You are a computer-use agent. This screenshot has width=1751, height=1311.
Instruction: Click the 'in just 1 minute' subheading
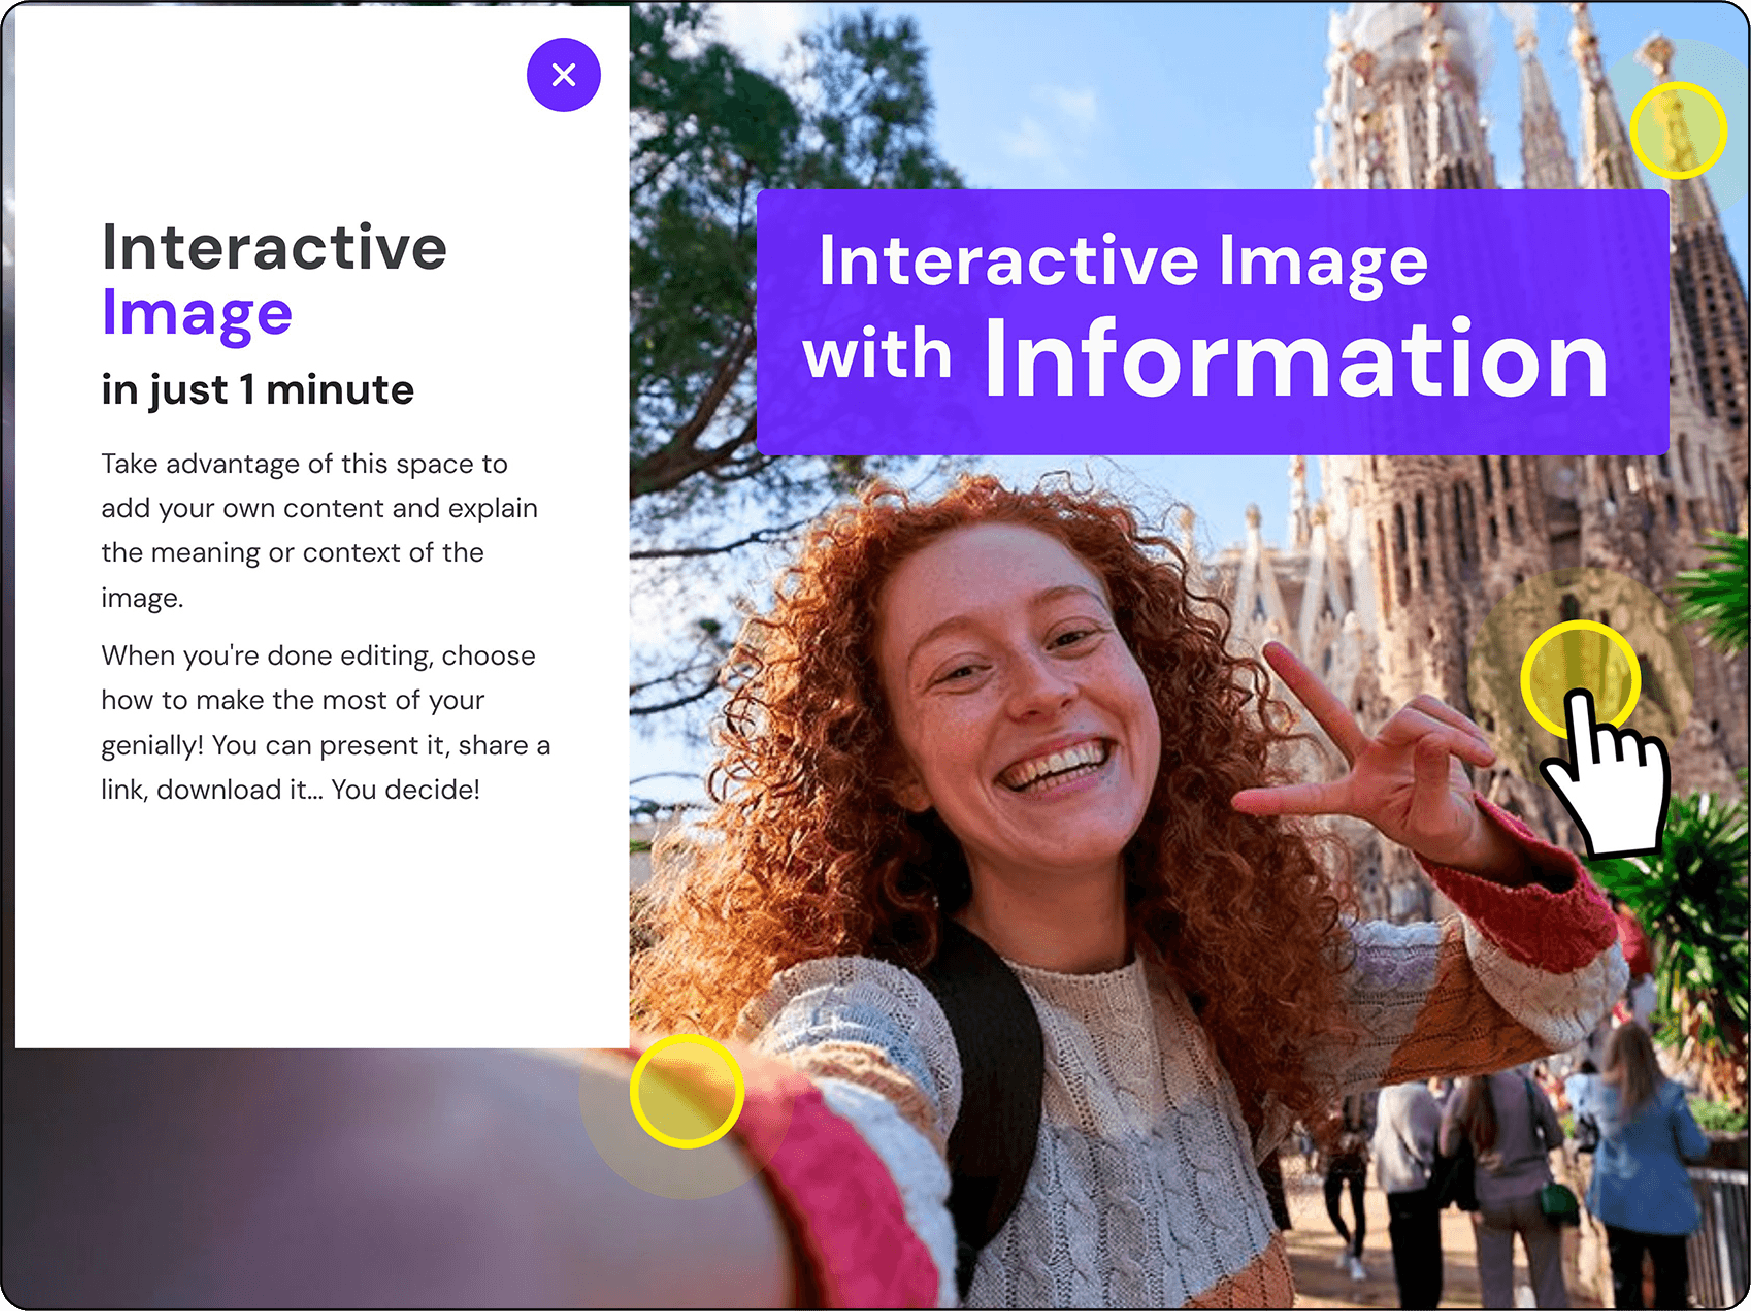[257, 390]
